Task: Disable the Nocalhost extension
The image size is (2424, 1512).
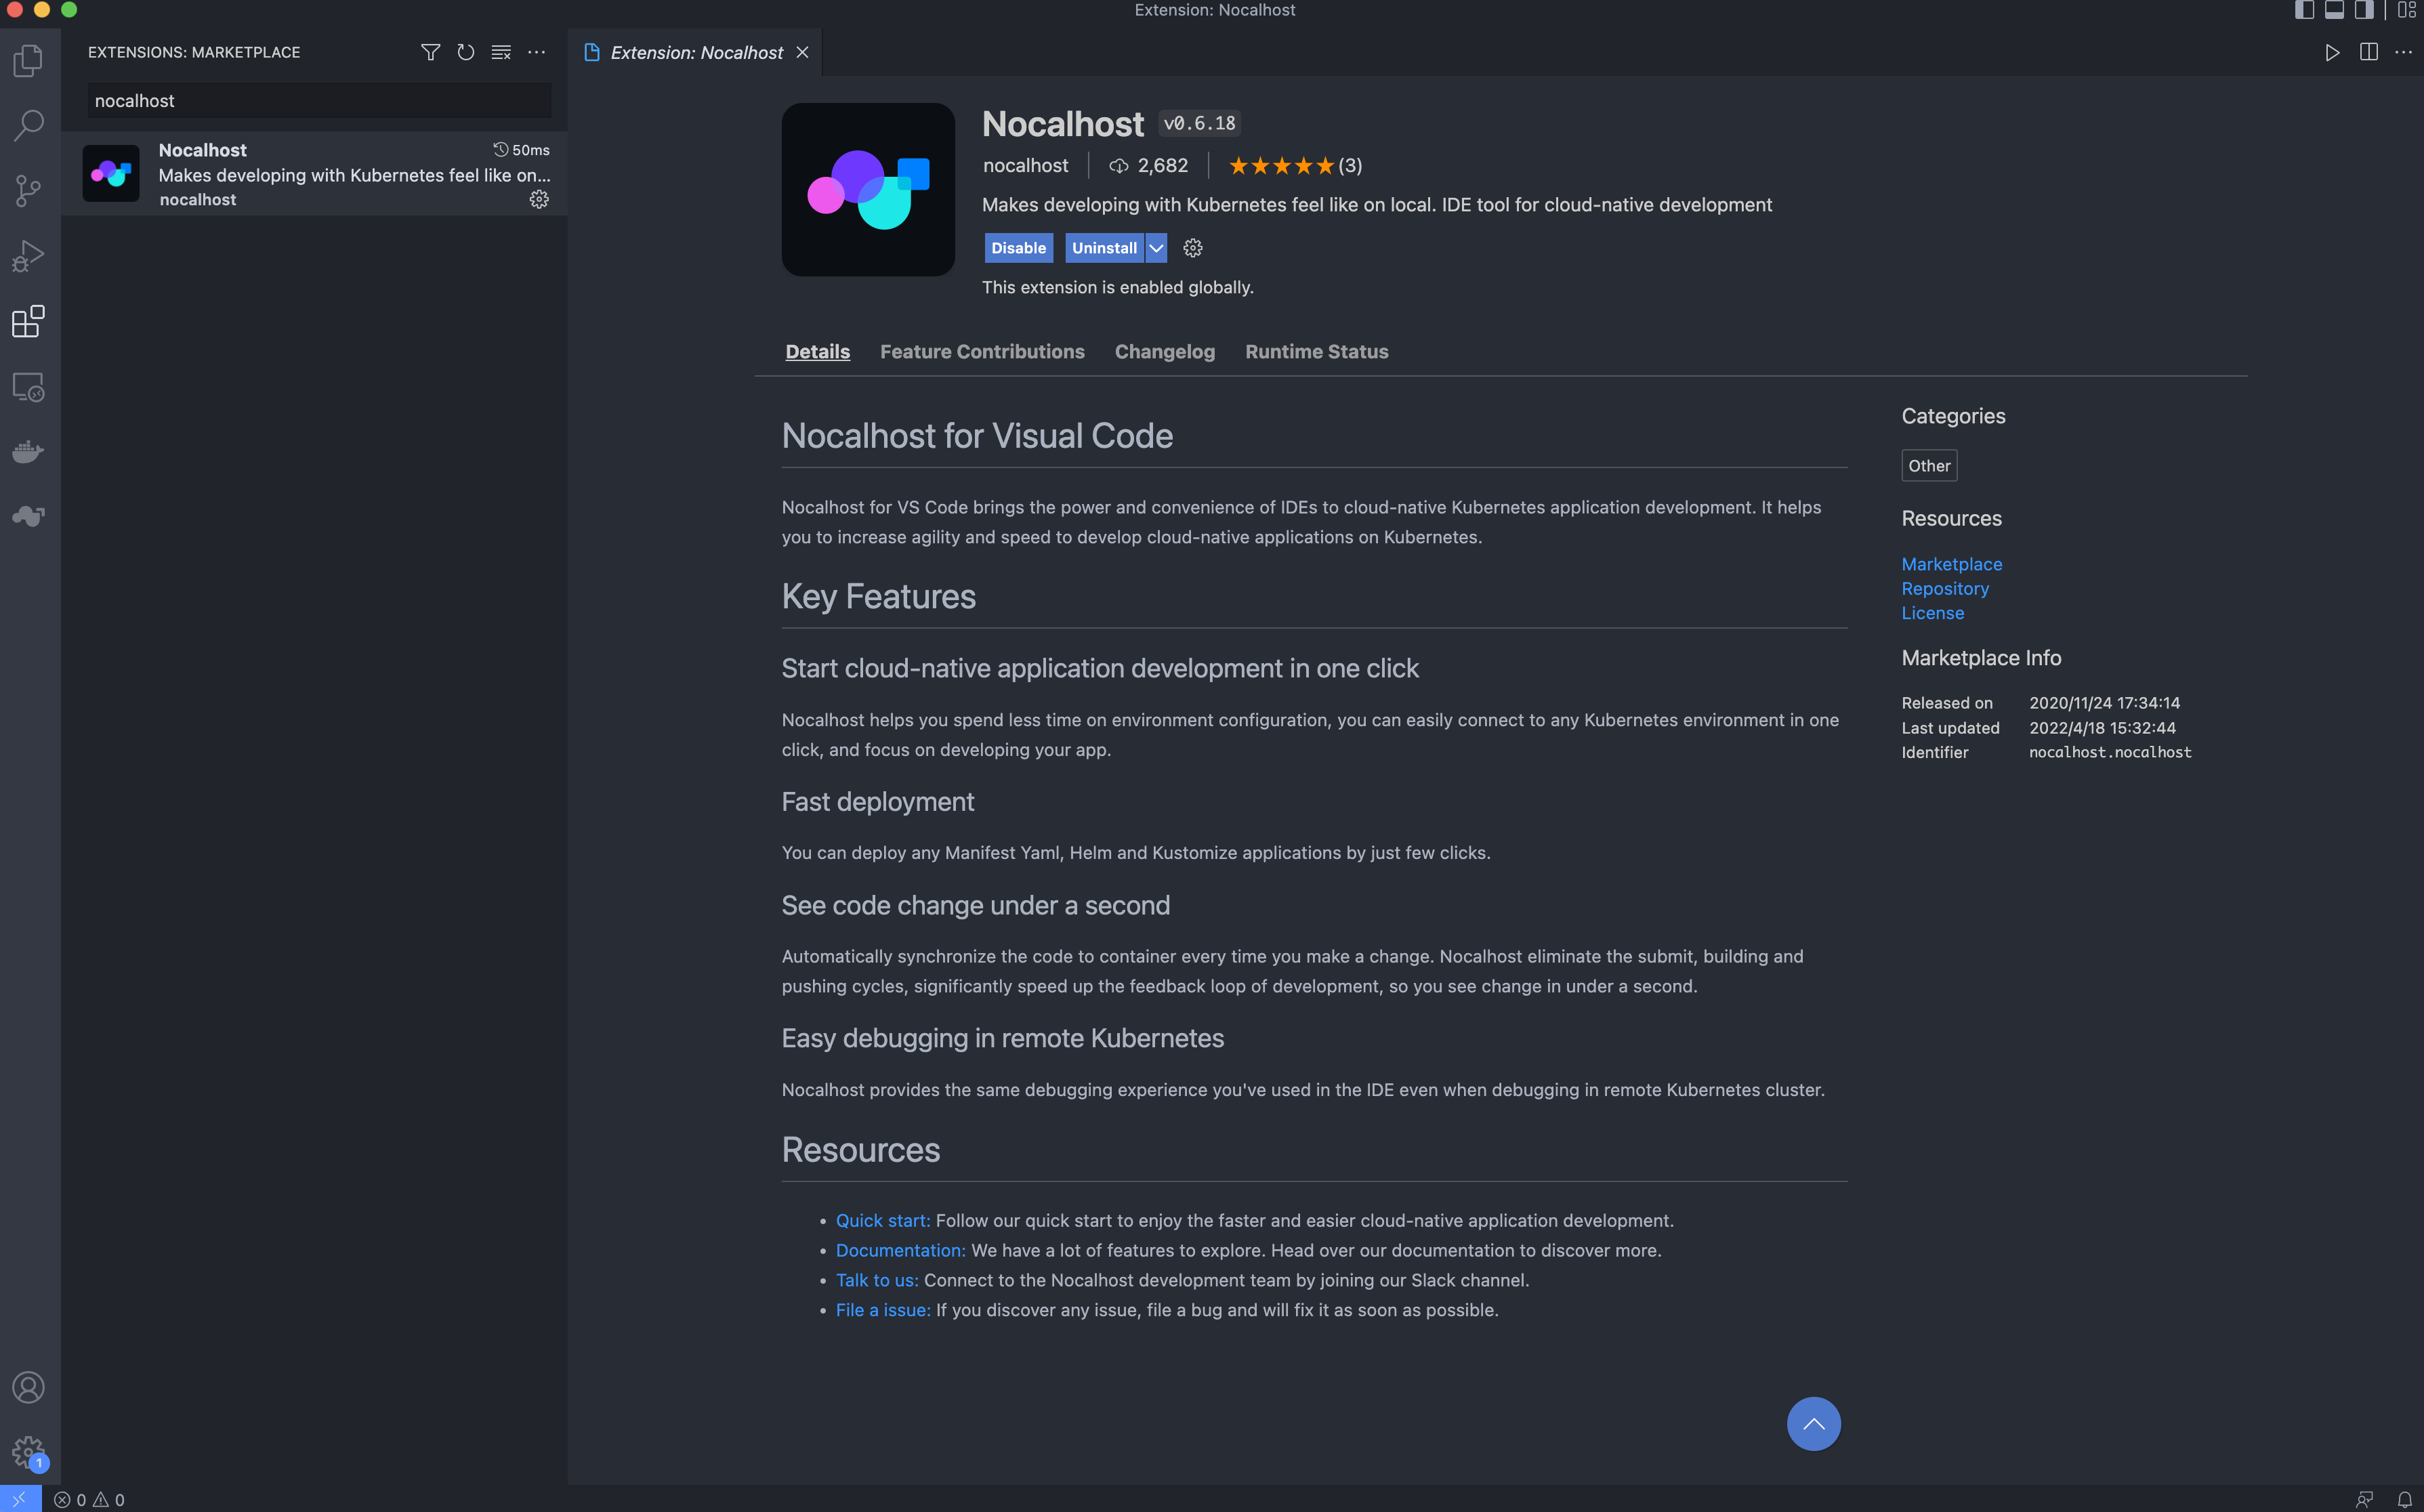Action: (1018, 248)
